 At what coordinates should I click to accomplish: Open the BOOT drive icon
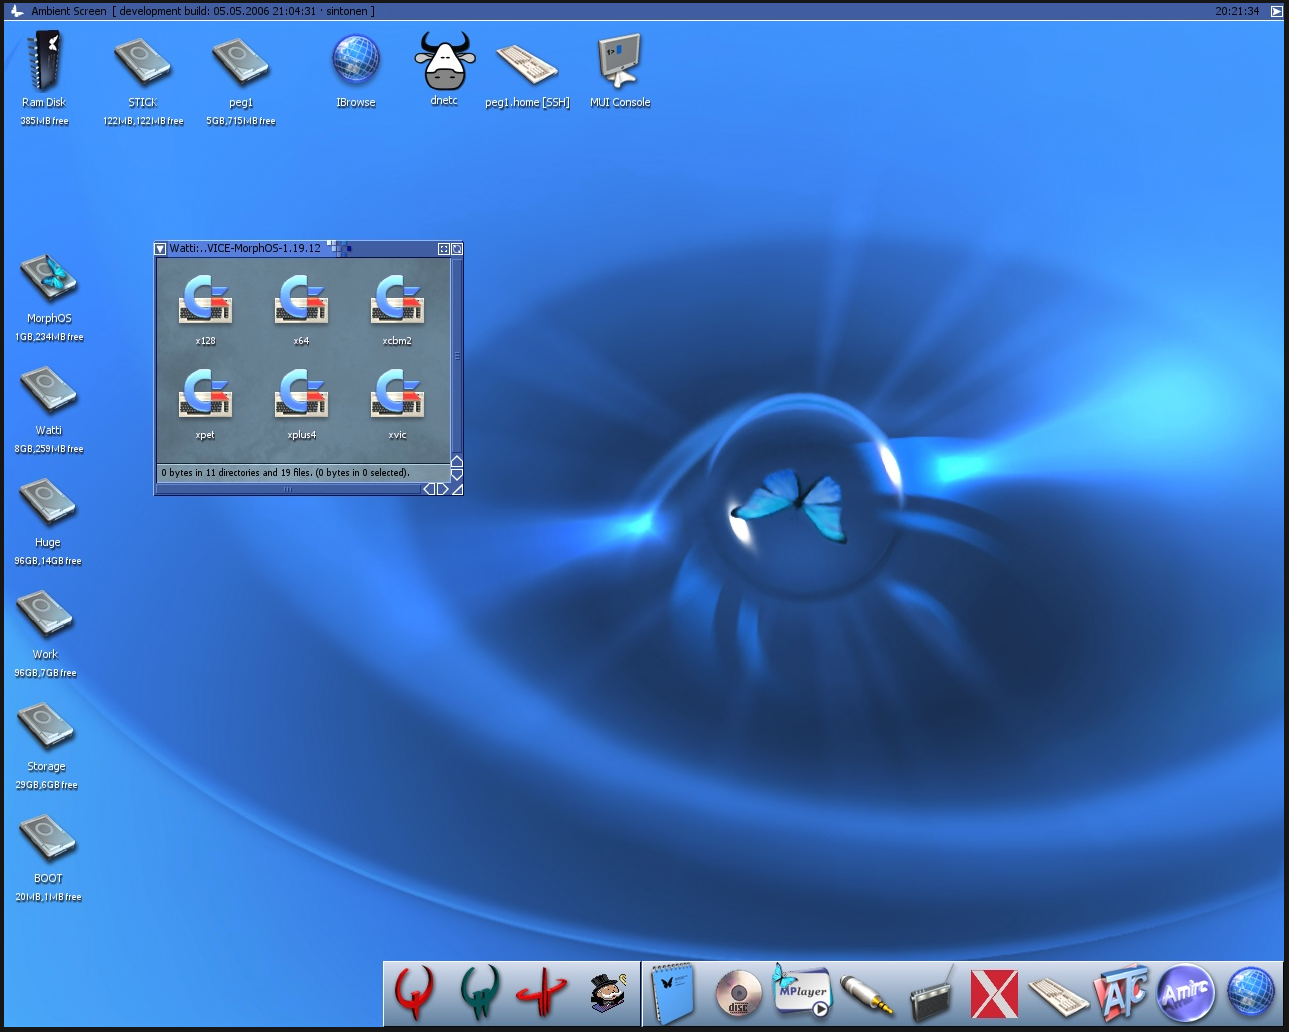[48, 838]
